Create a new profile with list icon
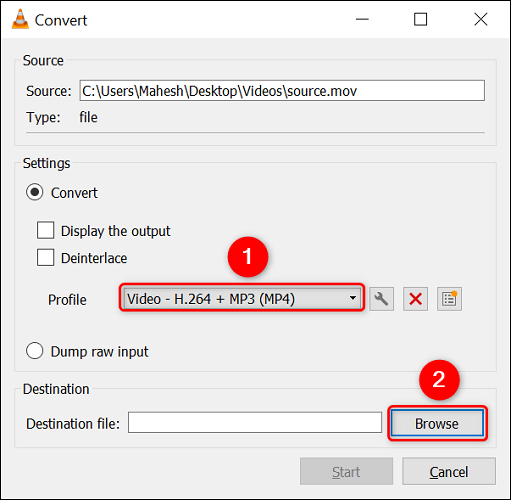The height and width of the screenshot is (500, 511). tap(449, 299)
